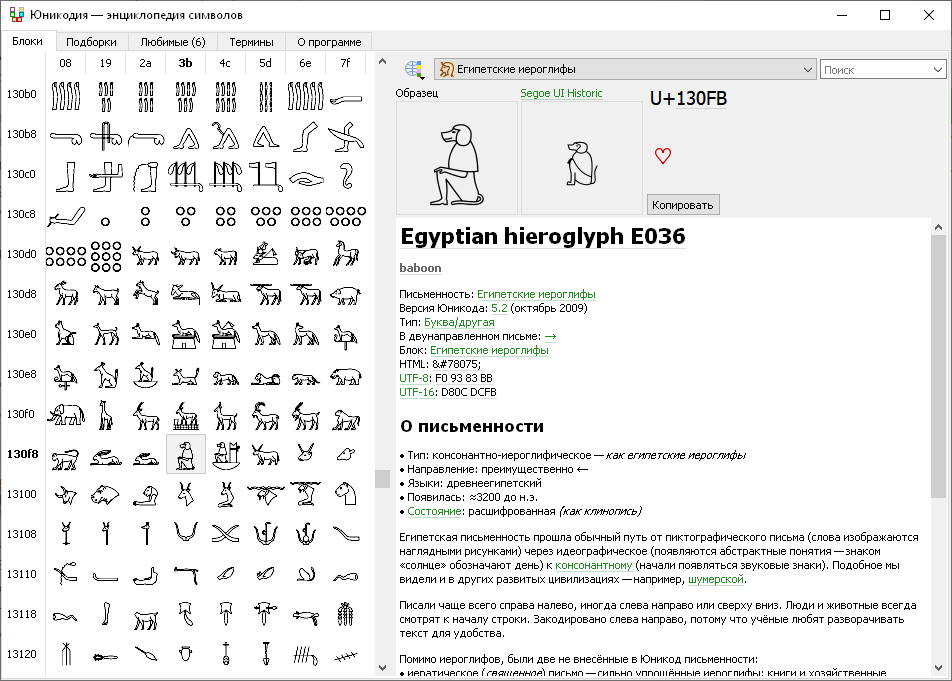The height and width of the screenshot is (681, 952).
Task: Click the консонантному link in description
Action: (593, 565)
